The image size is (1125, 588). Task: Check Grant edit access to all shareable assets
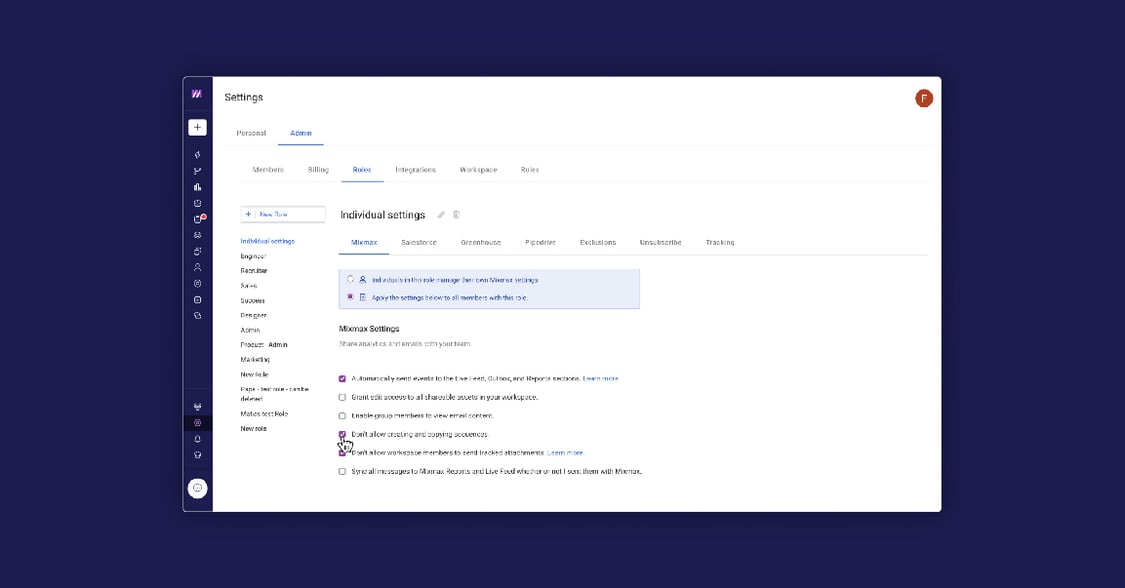click(342, 397)
